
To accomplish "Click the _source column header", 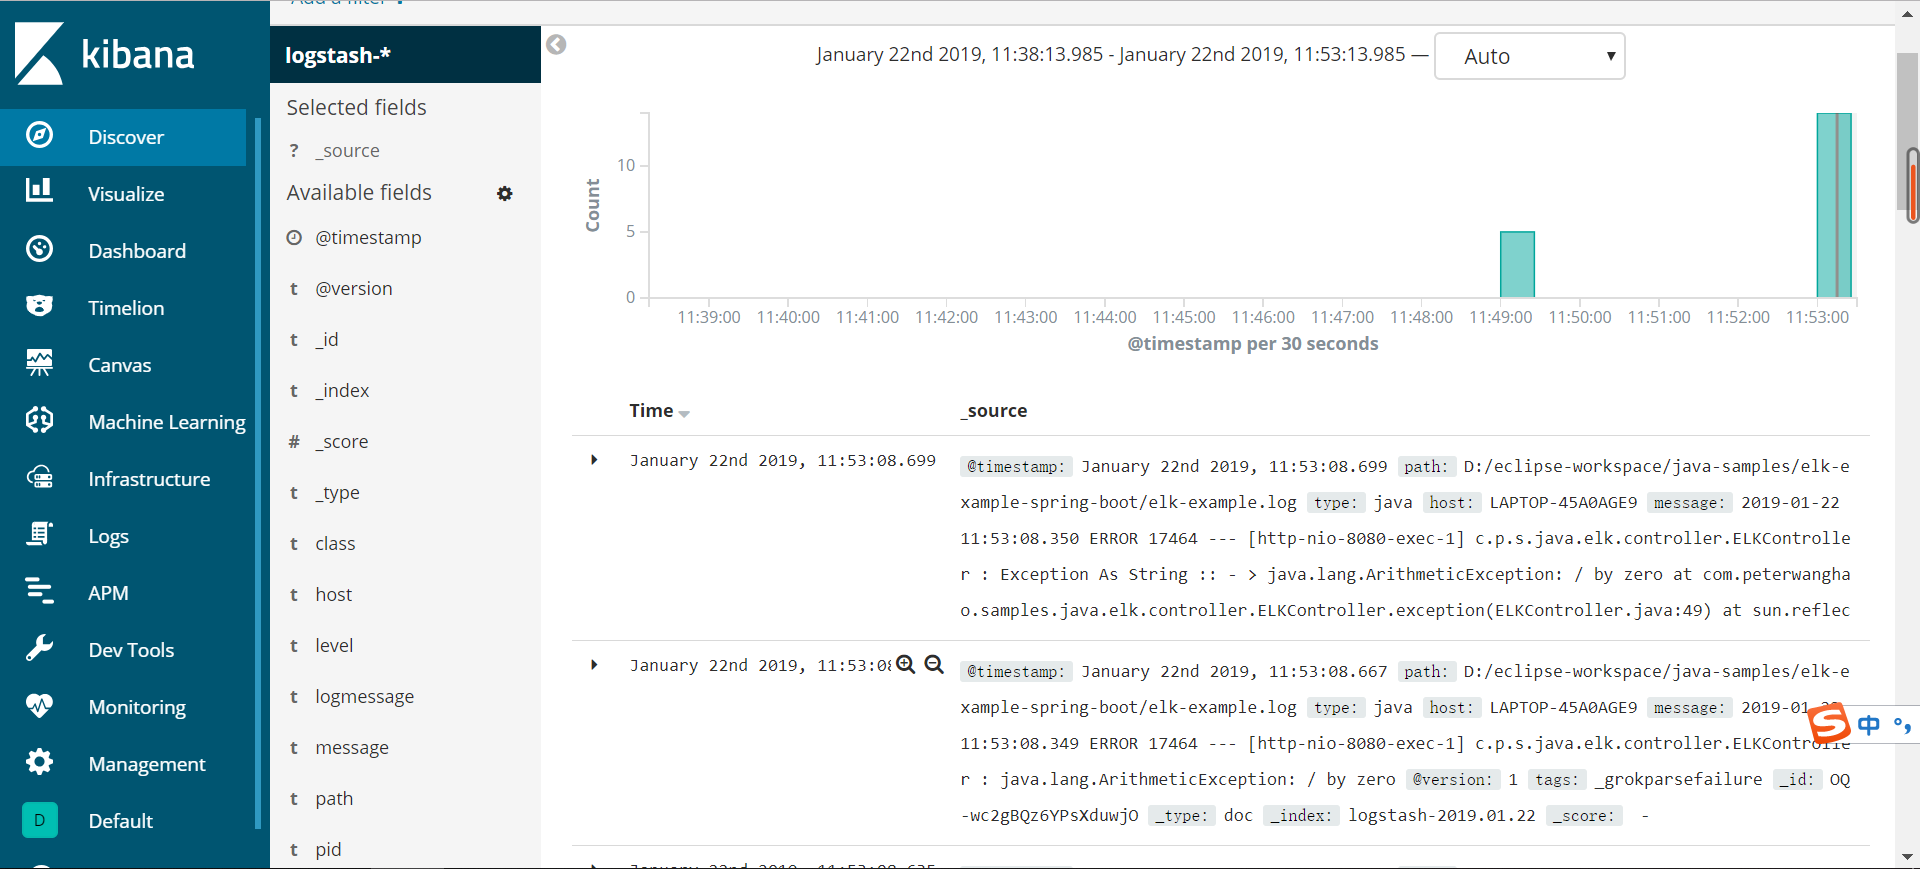I will (x=994, y=411).
